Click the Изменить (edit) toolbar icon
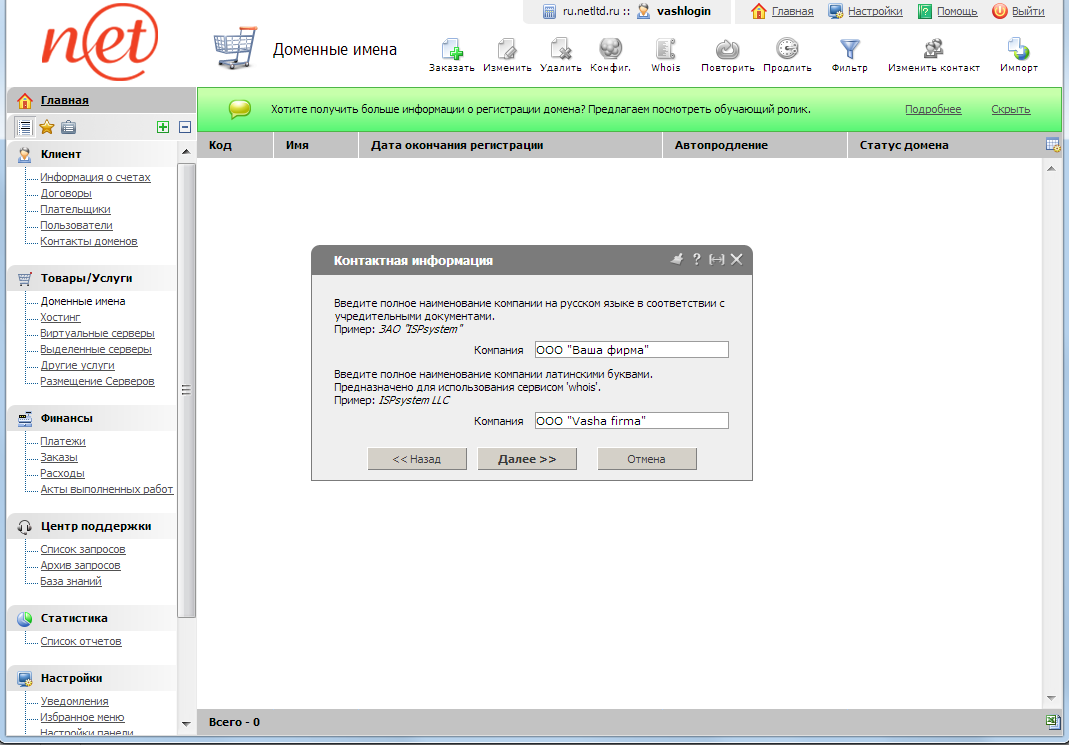 (506, 50)
